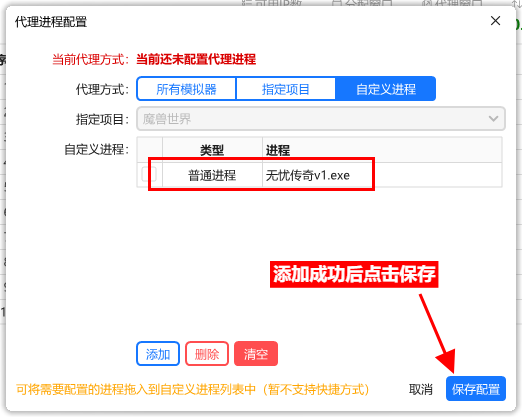Open the 指定项目 dropdown showing 魔兽世界
Viewport: 522px width, 417px height.
point(321,118)
